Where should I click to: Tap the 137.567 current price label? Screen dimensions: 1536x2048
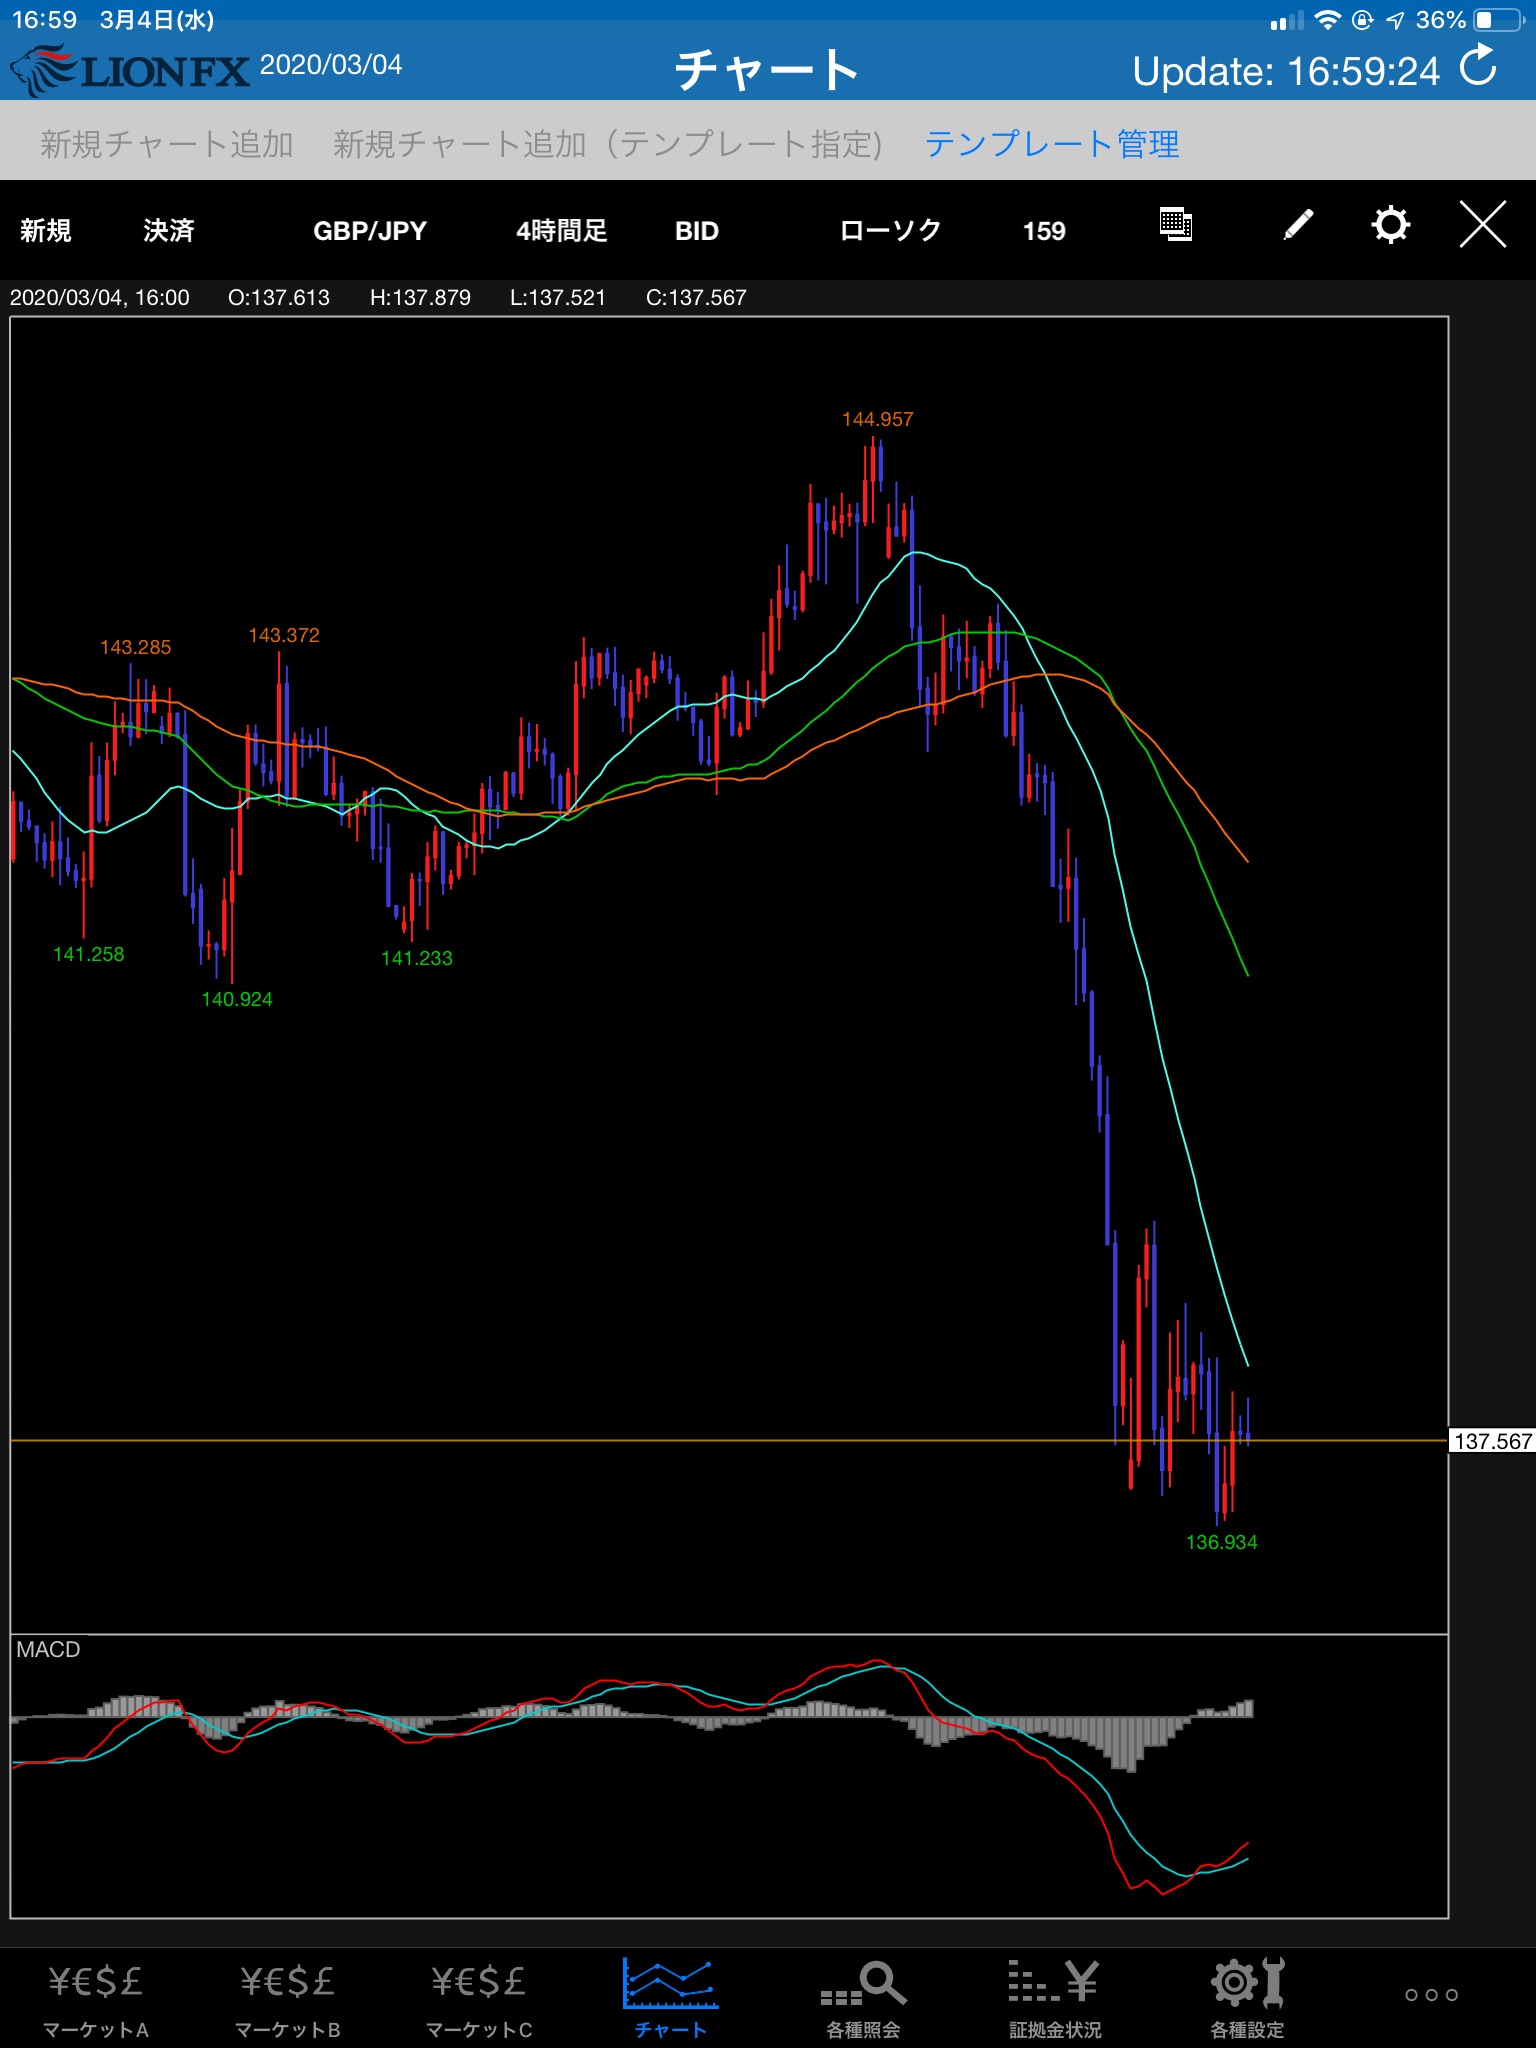[x=1492, y=1441]
